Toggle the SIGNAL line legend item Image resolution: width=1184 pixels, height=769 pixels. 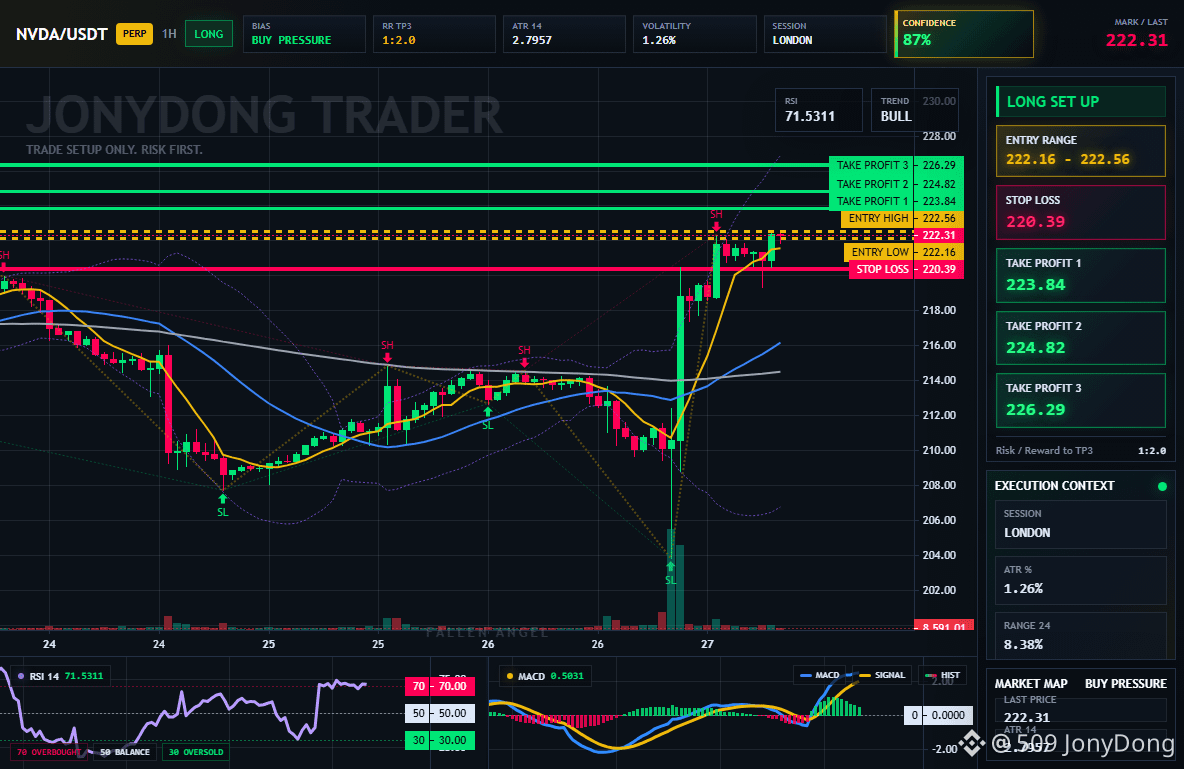tap(880, 675)
